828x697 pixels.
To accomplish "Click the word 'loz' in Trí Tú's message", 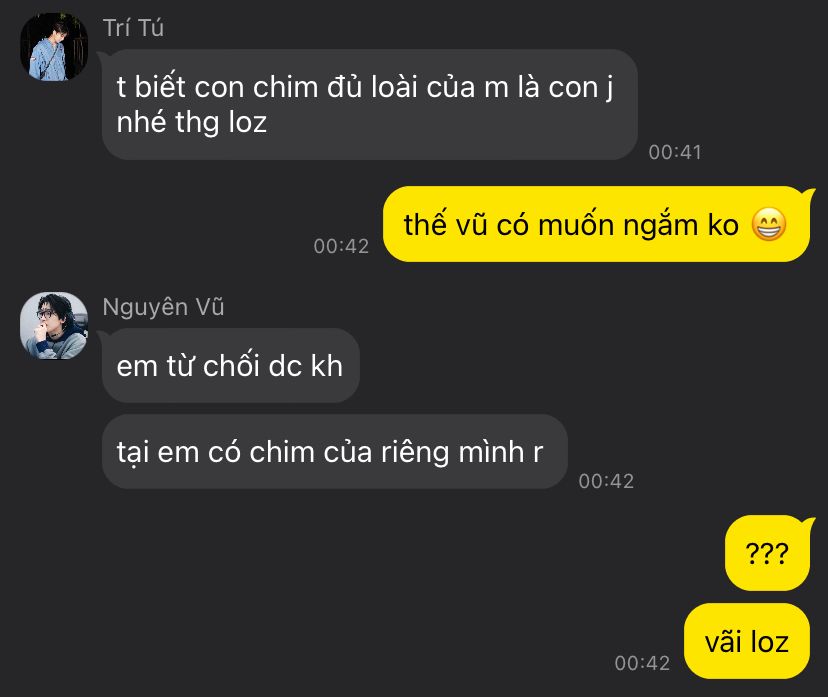I will 247,122.
